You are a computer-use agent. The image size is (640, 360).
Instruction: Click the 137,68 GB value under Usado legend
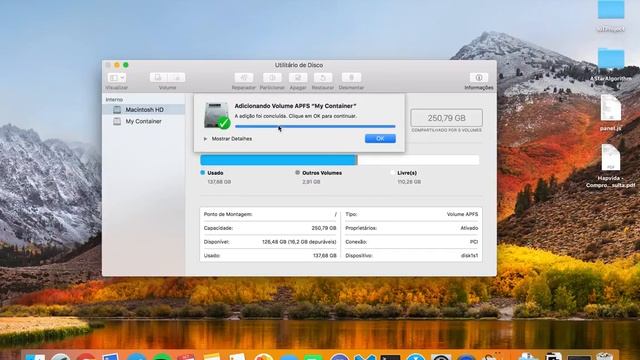click(219, 182)
